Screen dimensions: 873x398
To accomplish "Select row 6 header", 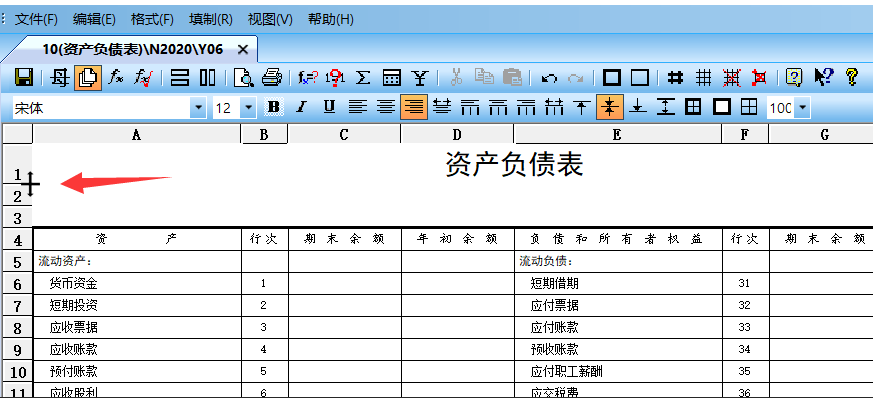I will click(17, 284).
